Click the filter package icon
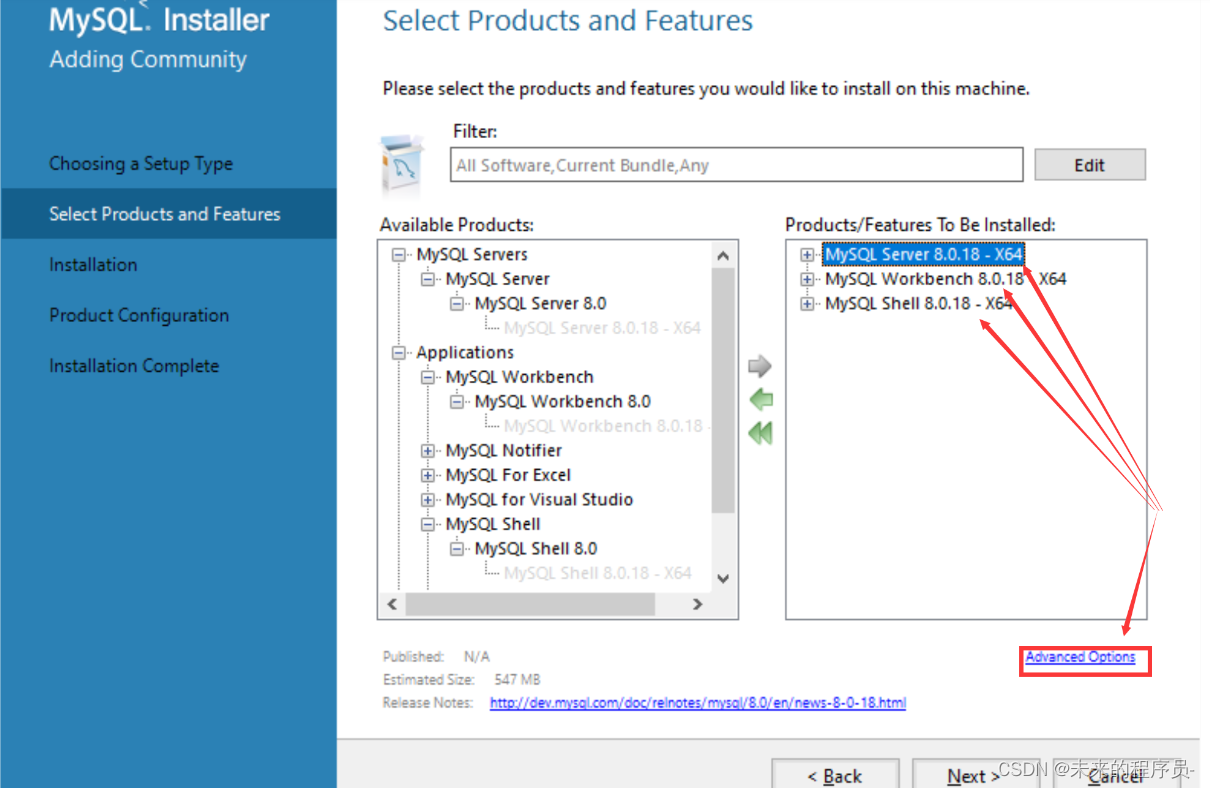Image resolution: width=1210 pixels, height=788 pixels. coord(404,164)
